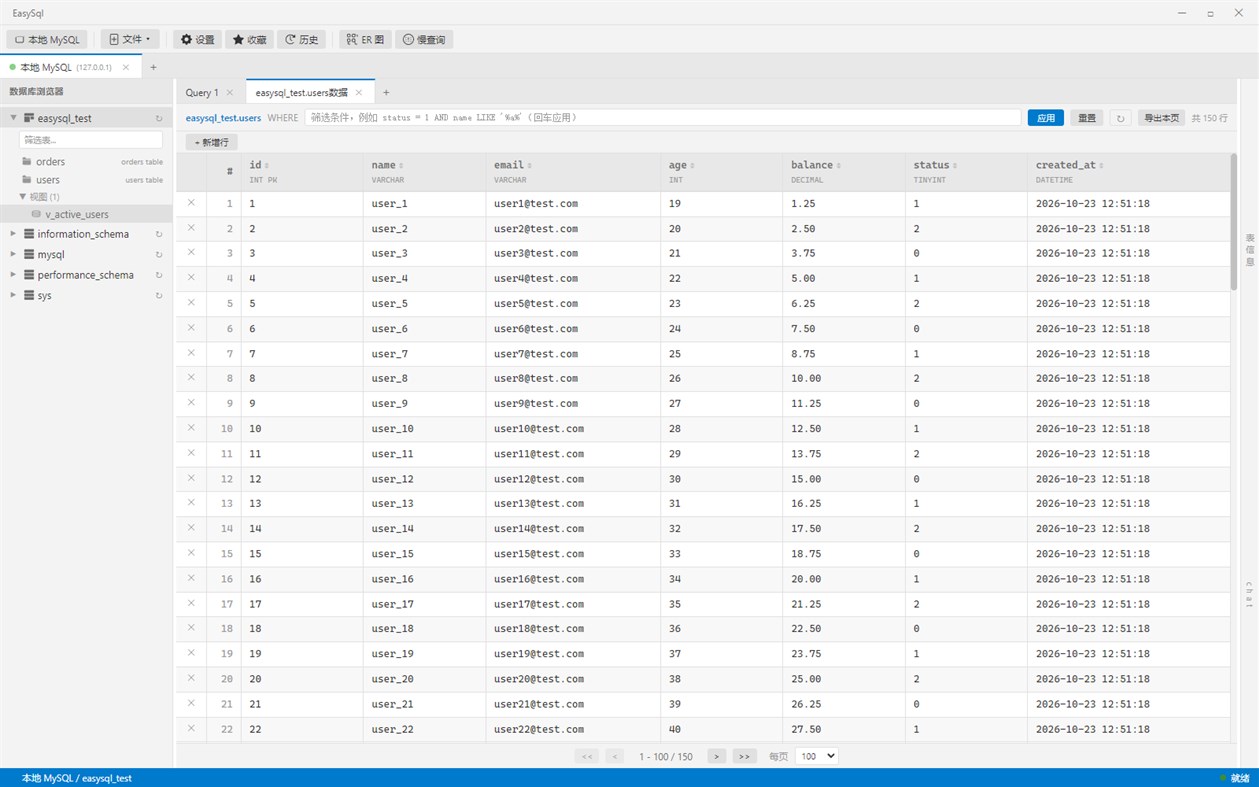Add a row with 新增行

coord(211,142)
